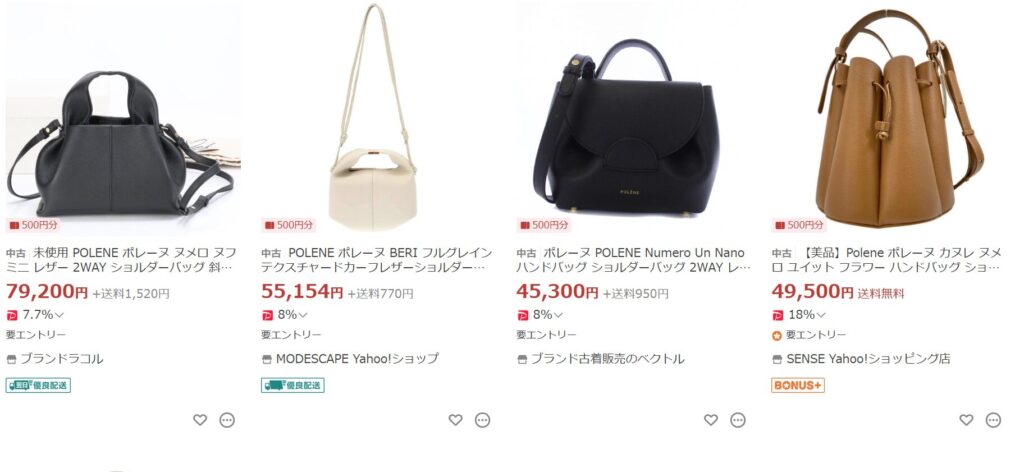This screenshot has width=1024, height=472.
Task: Open ブランド古着販売のベクトル store page
Action: click(607, 358)
